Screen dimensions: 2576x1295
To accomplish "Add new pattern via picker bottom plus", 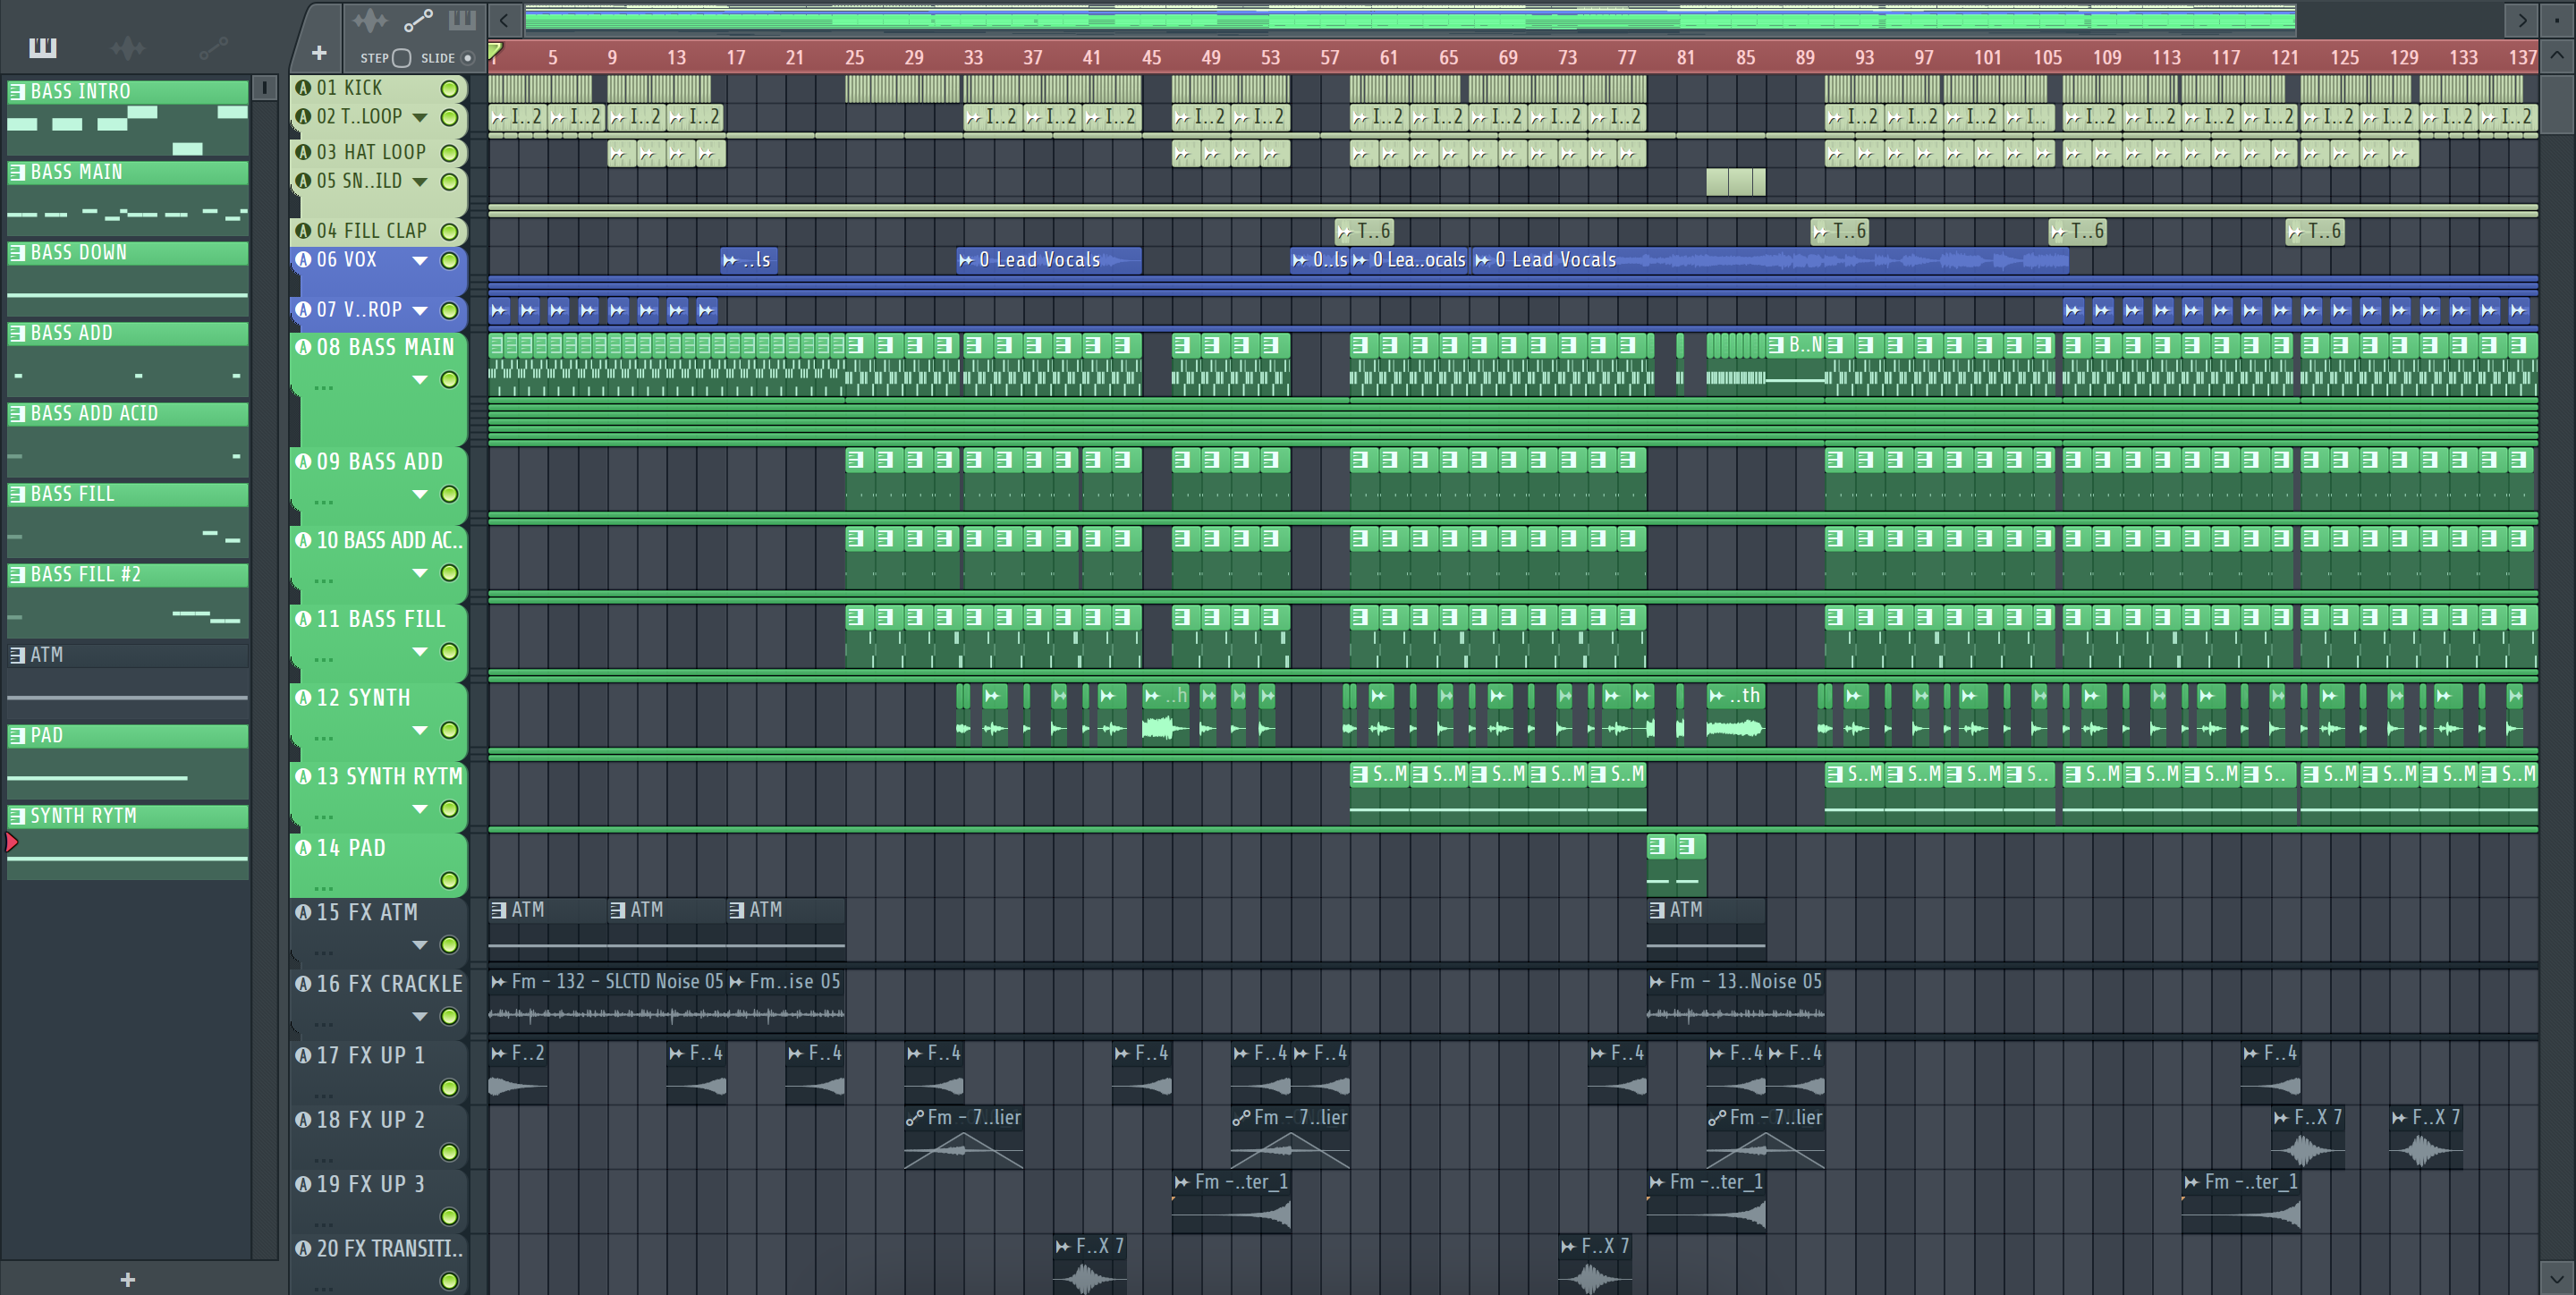I will point(127,1279).
